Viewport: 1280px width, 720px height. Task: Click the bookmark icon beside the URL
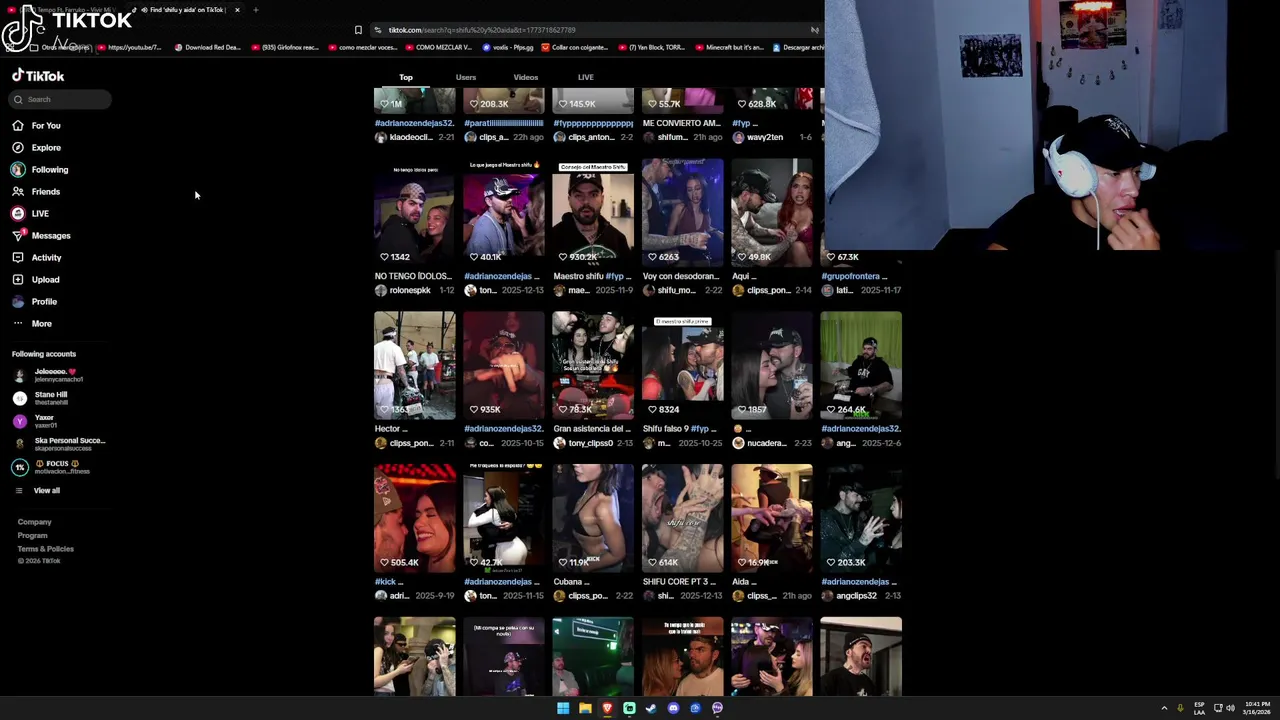click(358, 30)
